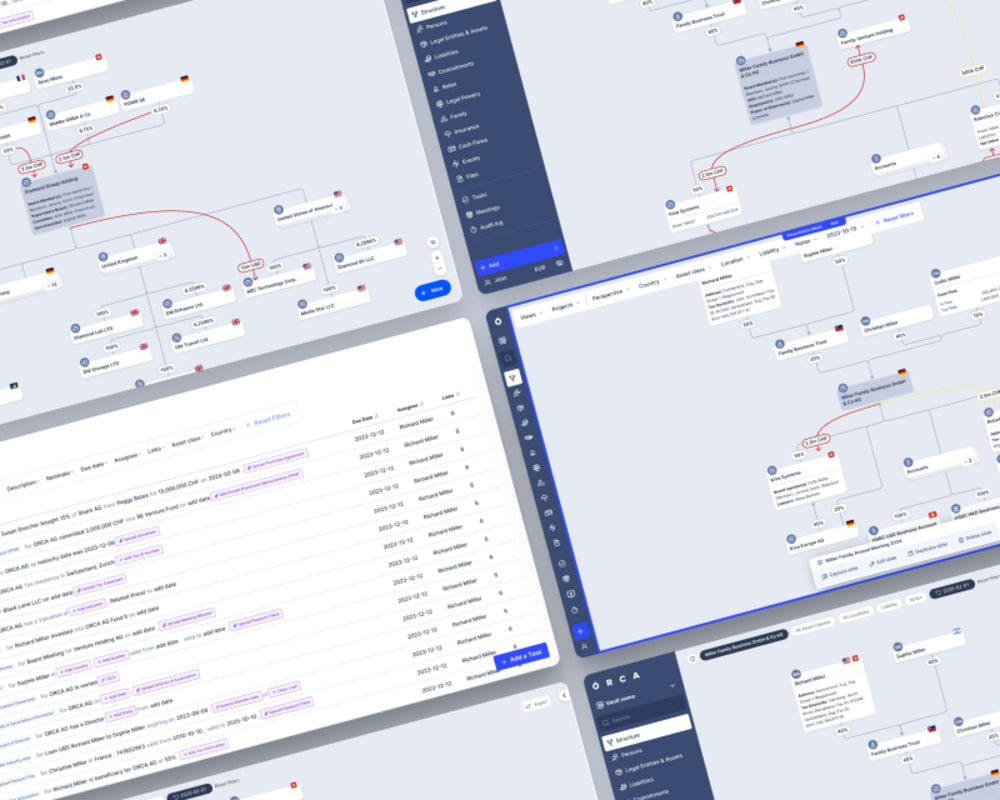
Task: Click Edit slide in the slide toolbar
Action: click(x=883, y=561)
